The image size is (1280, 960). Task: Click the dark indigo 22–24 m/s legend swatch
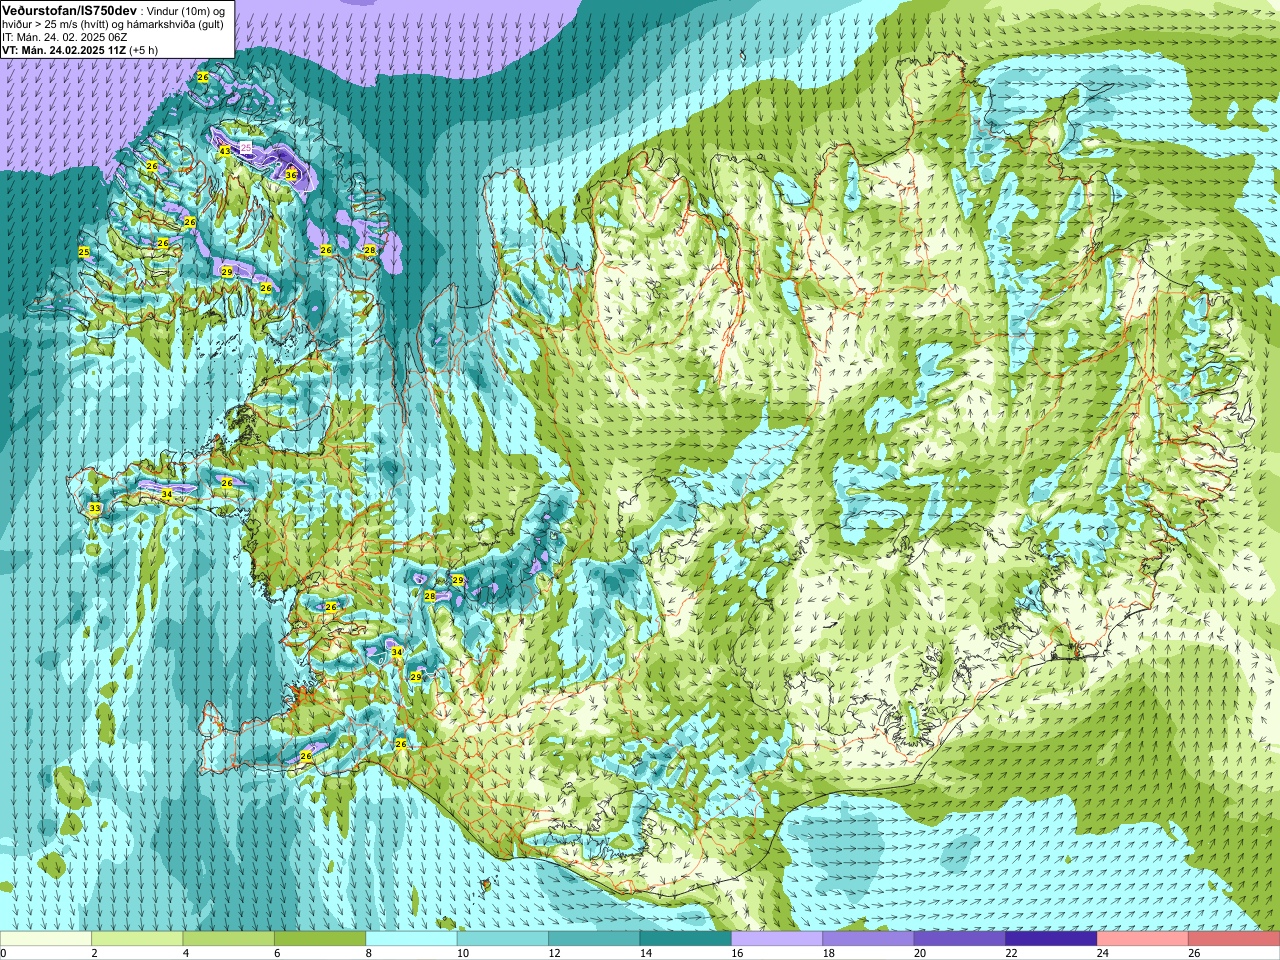pyautogui.click(x=1051, y=939)
